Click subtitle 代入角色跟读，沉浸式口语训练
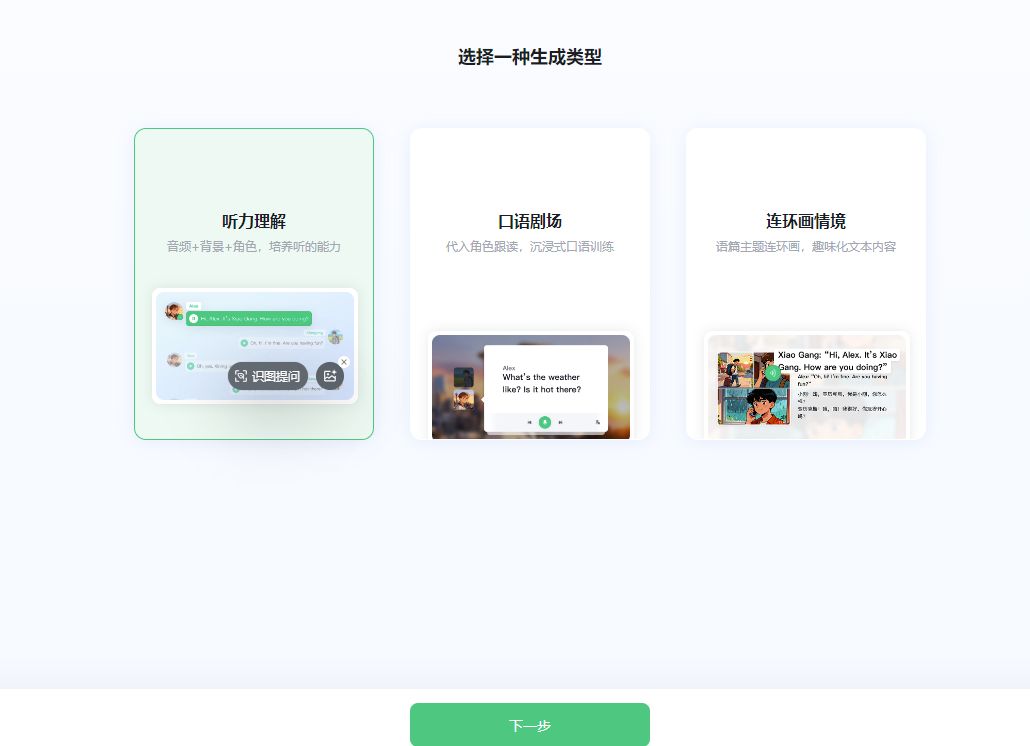 (x=529, y=246)
